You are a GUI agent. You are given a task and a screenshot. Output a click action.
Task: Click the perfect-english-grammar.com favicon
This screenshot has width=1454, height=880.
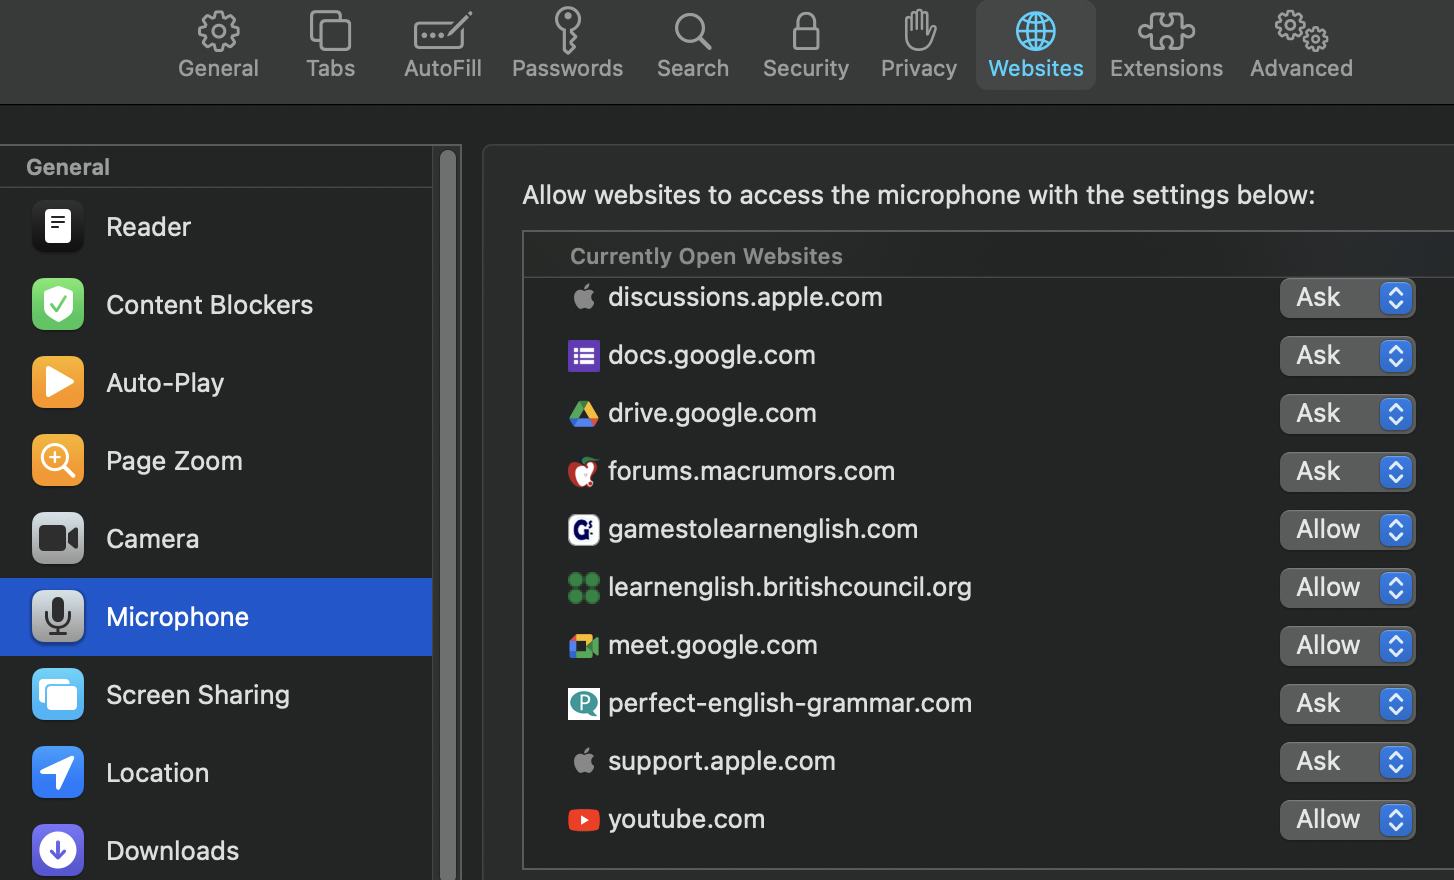click(x=584, y=704)
